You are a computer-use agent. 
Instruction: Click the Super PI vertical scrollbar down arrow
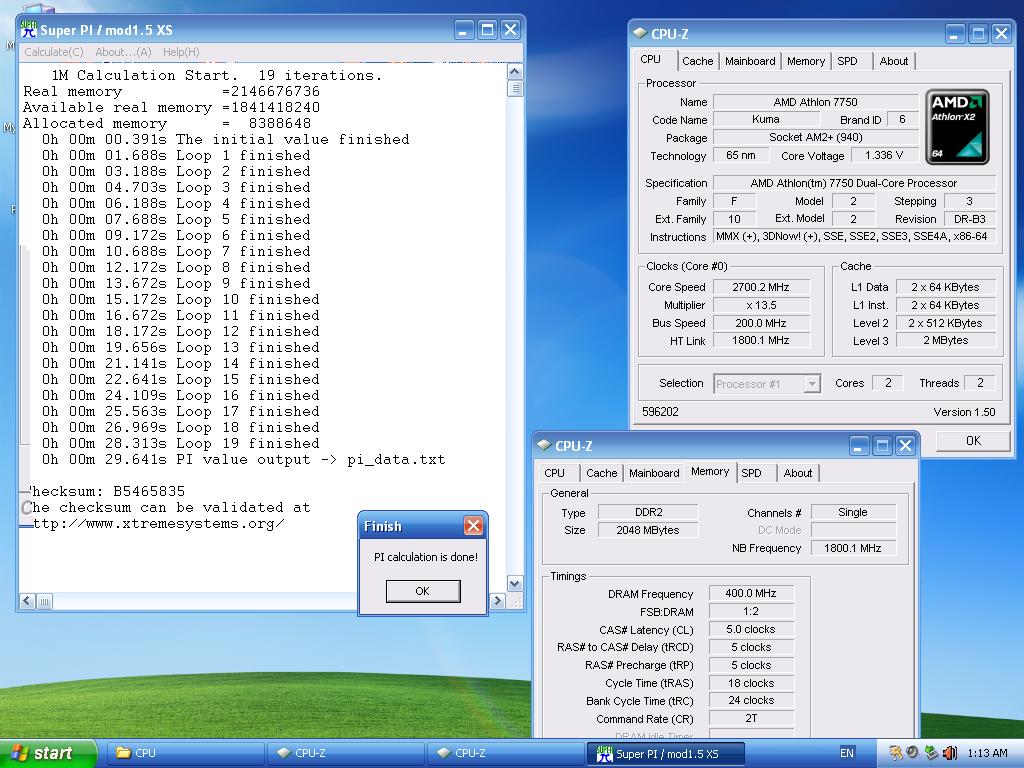tap(515, 584)
